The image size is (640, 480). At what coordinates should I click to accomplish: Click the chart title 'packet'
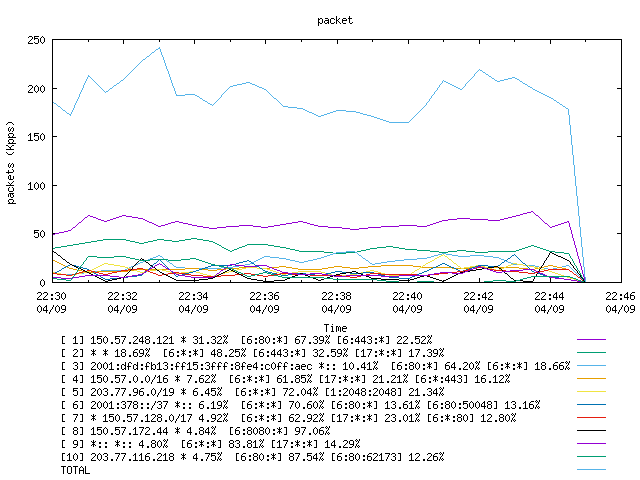[x=335, y=21]
